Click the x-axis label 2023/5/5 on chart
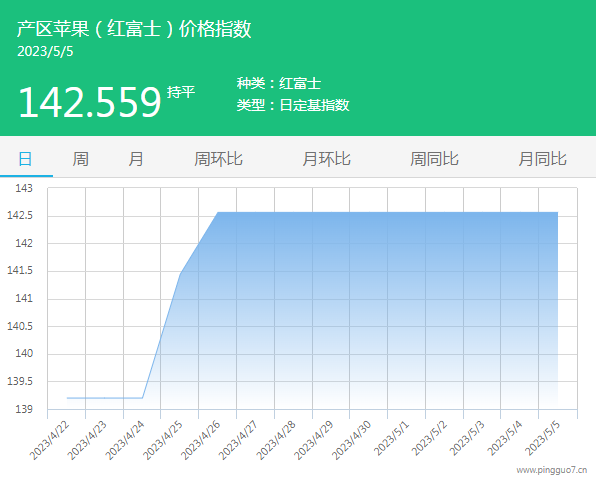Screen dimensions: 596x482 click(543, 438)
